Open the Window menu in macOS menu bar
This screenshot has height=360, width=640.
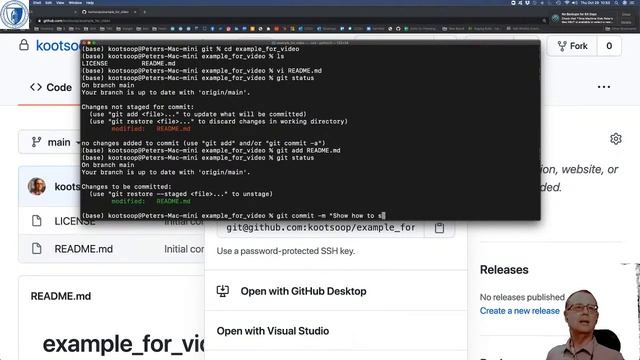tap(75, 2)
